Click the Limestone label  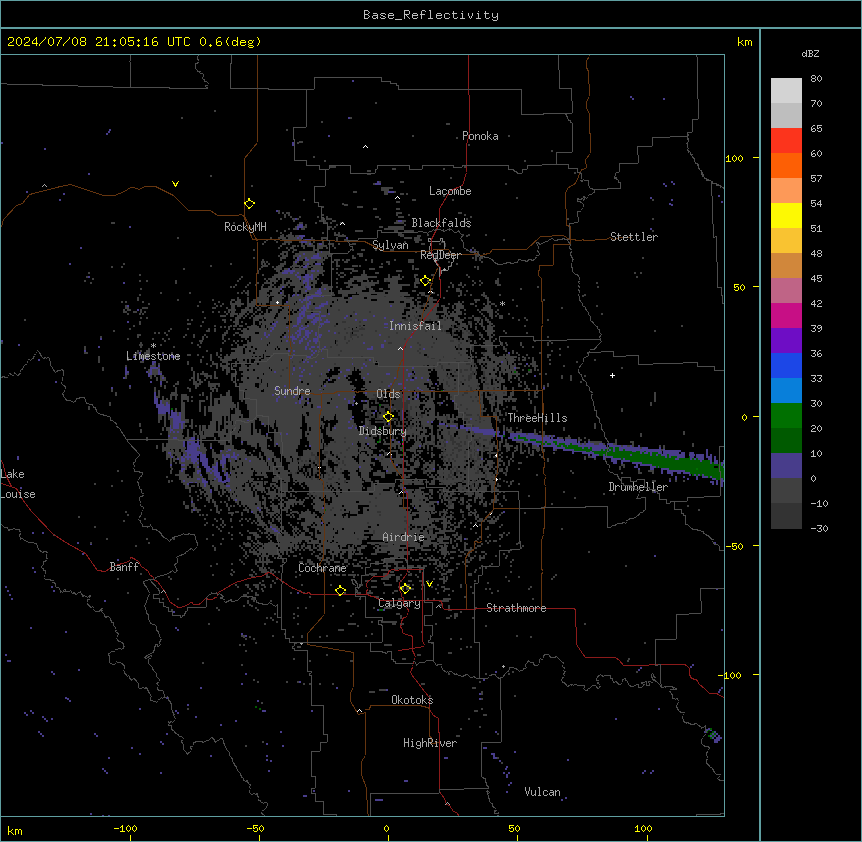(x=153, y=356)
